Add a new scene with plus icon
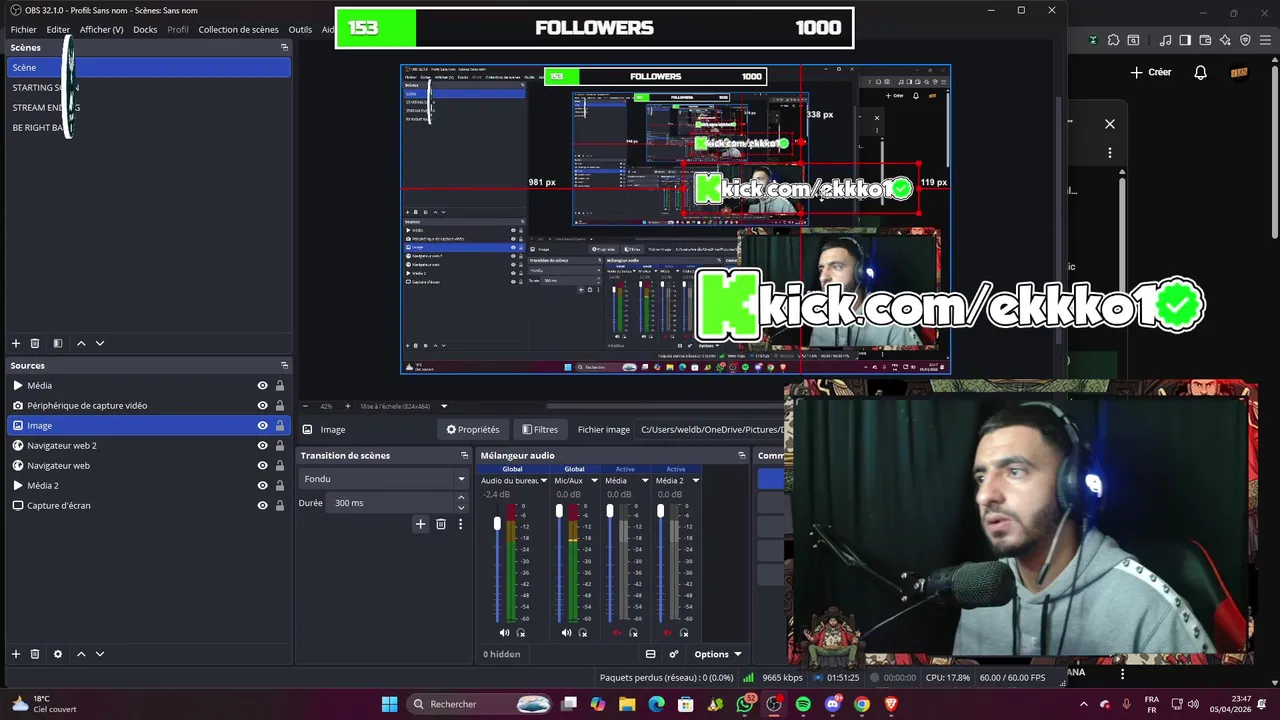The height and width of the screenshot is (720, 1280). coord(15,343)
